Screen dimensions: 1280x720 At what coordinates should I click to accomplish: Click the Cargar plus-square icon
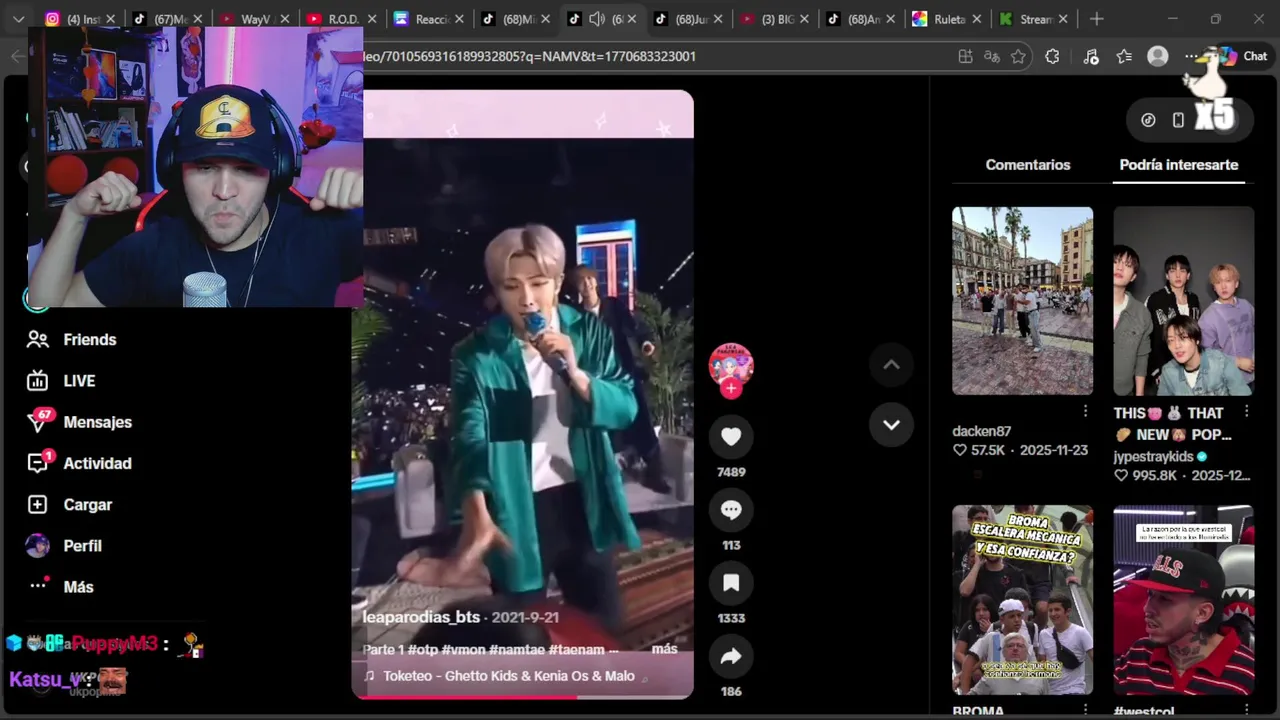pos(38,505)
